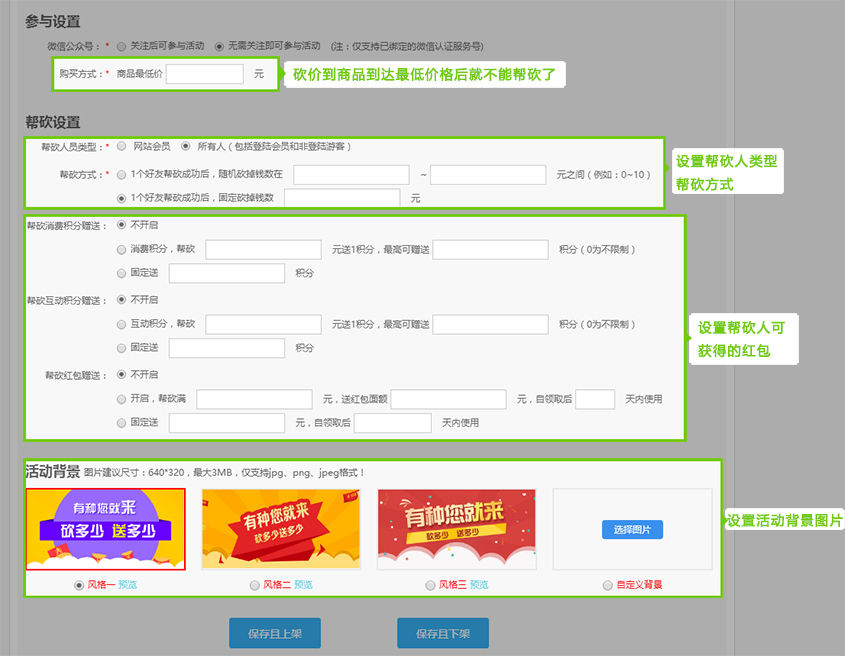The image size is (845, 656).
Task: Choose 网站会员 as the helper type
Action: point(122,147)
